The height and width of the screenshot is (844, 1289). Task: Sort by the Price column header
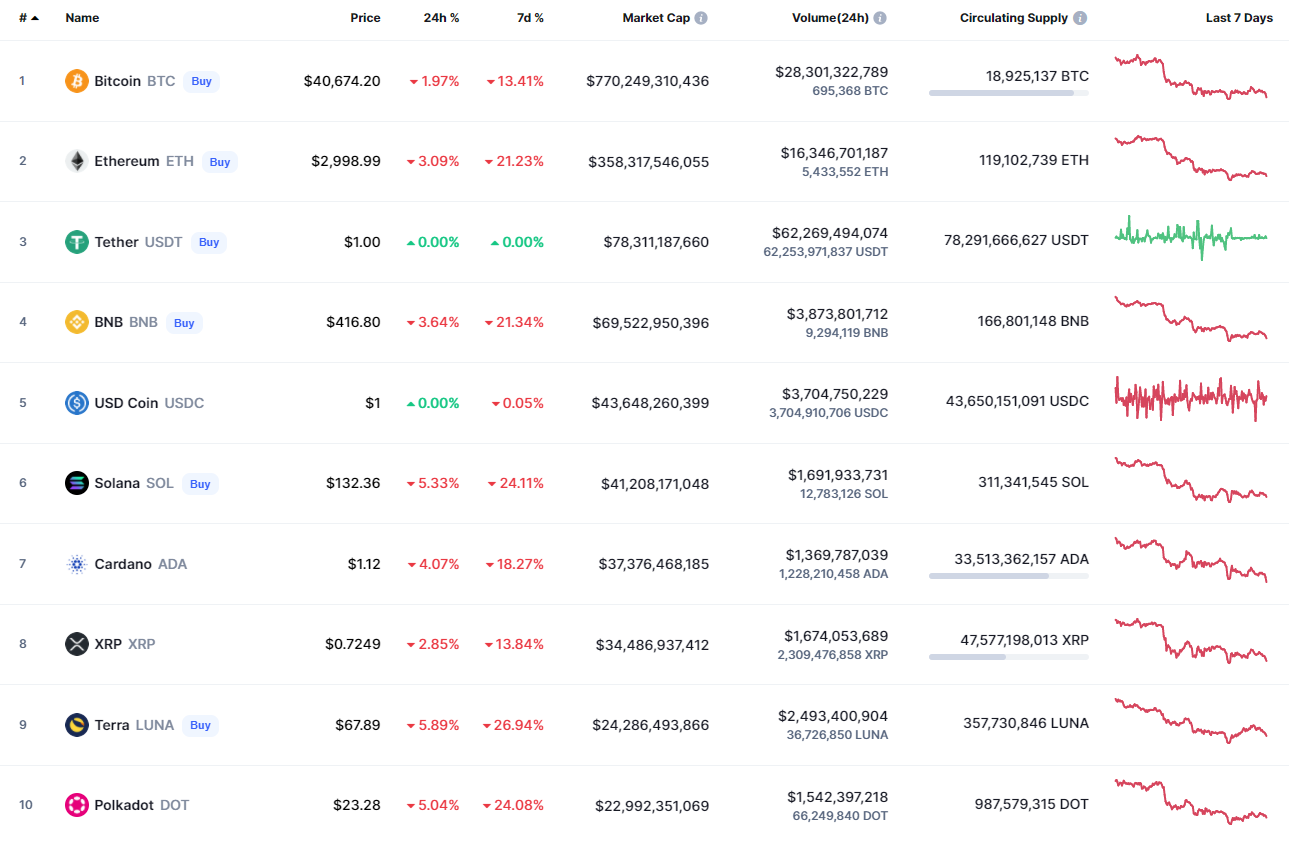(x=365, y=18)
